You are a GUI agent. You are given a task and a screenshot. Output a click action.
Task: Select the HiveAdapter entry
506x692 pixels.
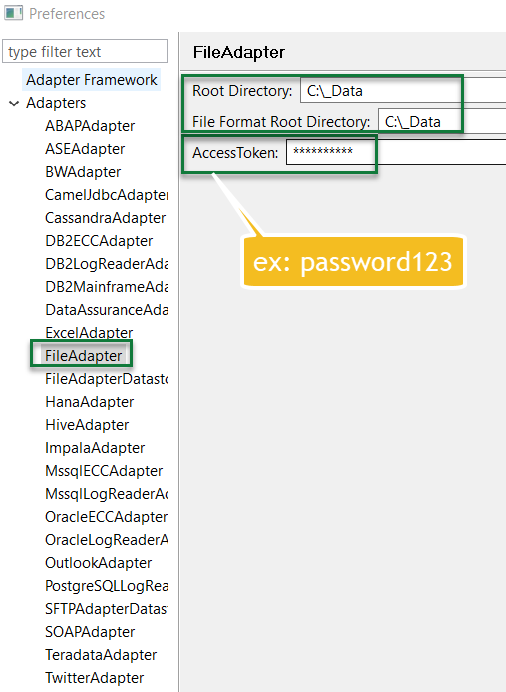point(87,425)
